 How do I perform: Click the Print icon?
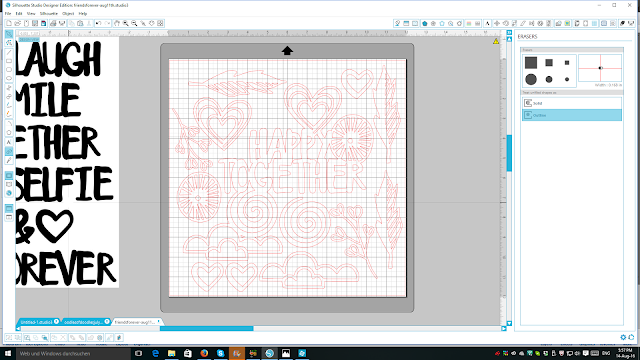click(x=53, y=24)
